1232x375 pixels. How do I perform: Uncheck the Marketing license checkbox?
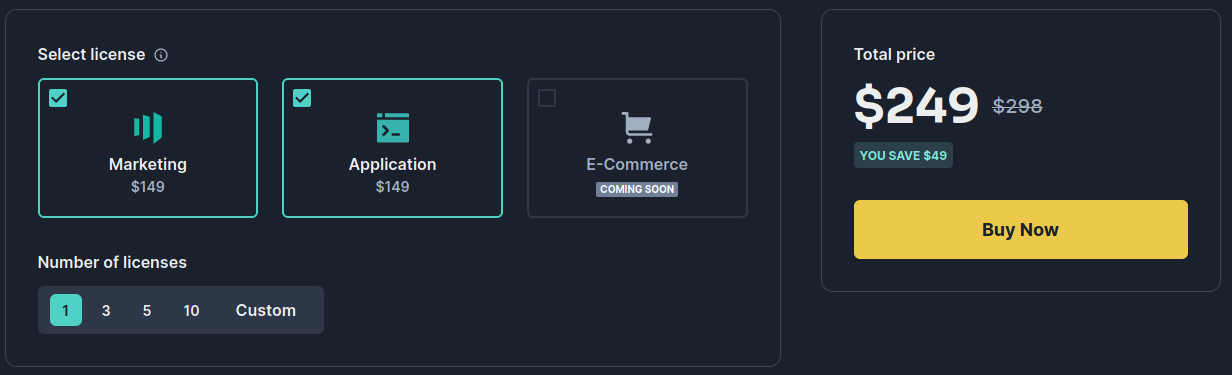click(58, 98)
